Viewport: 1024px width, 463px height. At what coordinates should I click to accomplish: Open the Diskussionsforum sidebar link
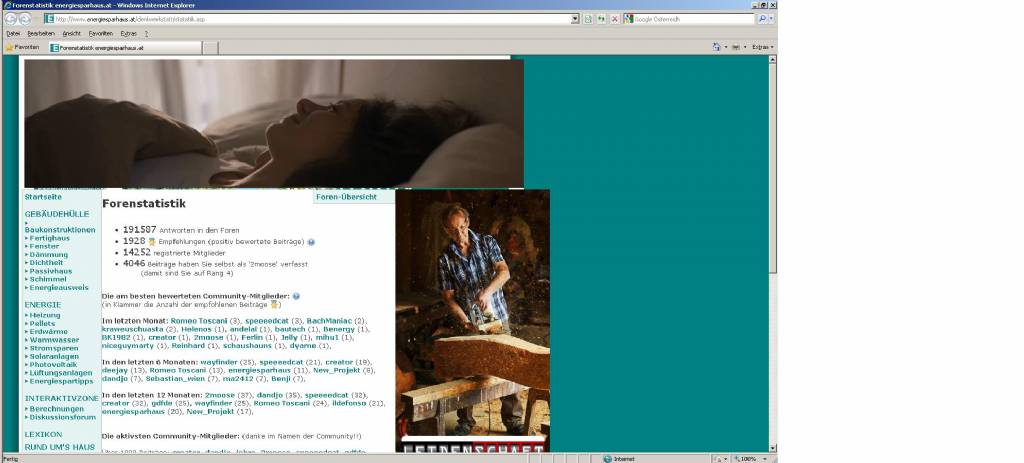63,417
